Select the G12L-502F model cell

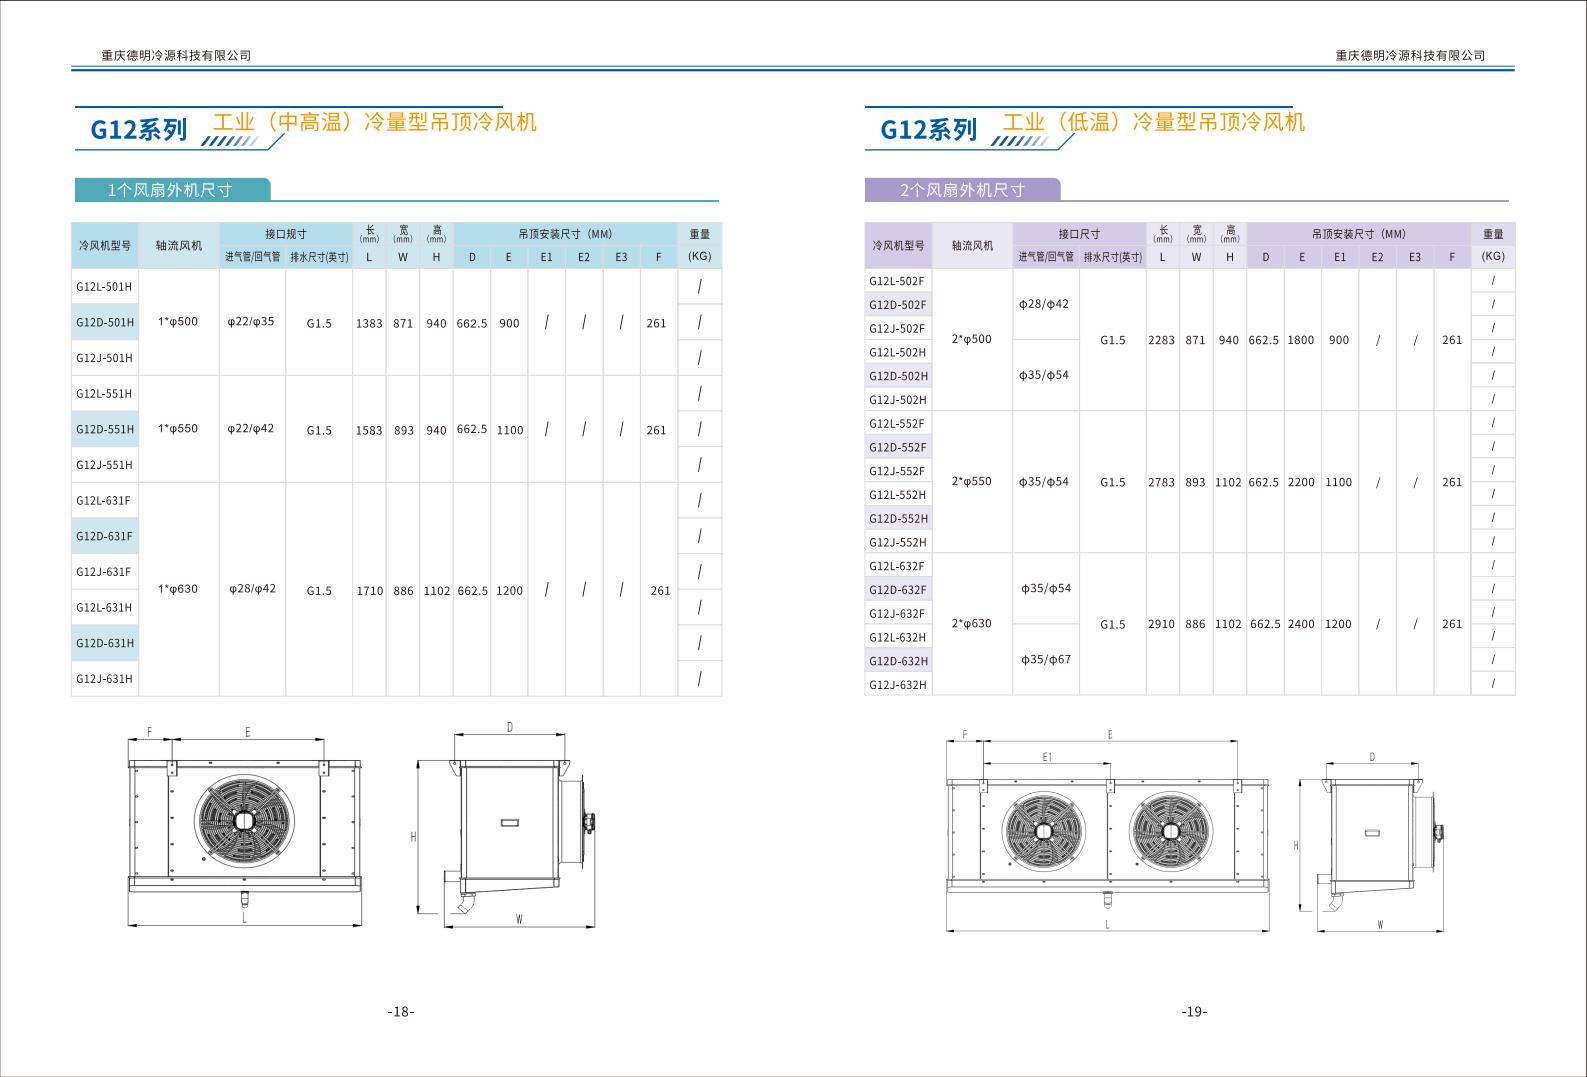click(897, 281)
